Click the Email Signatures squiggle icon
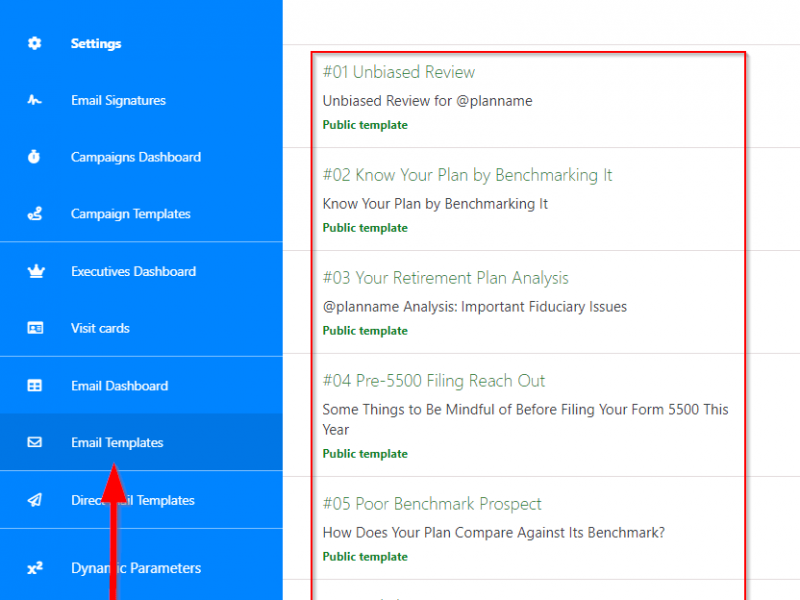This screenshot has width=800, height=600. tap(35, 100)
